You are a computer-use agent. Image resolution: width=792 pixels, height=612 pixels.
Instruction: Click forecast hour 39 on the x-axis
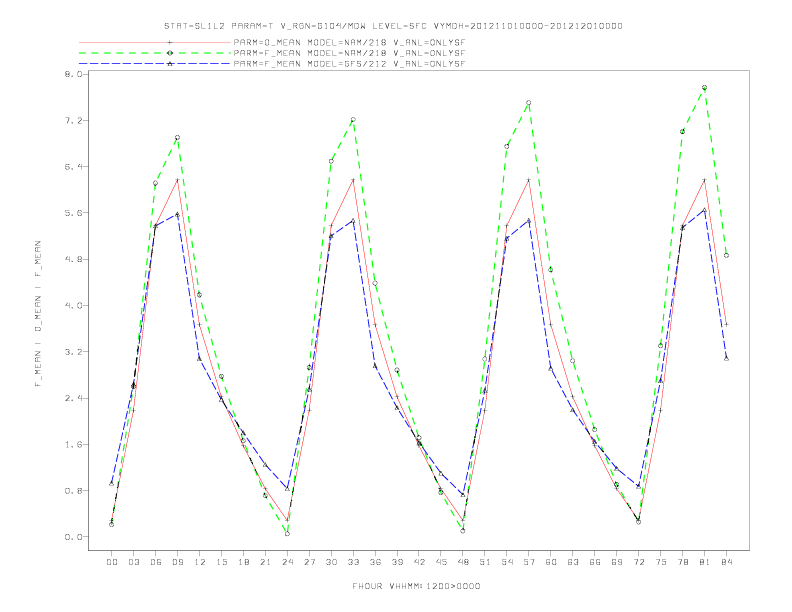[397, 562]
